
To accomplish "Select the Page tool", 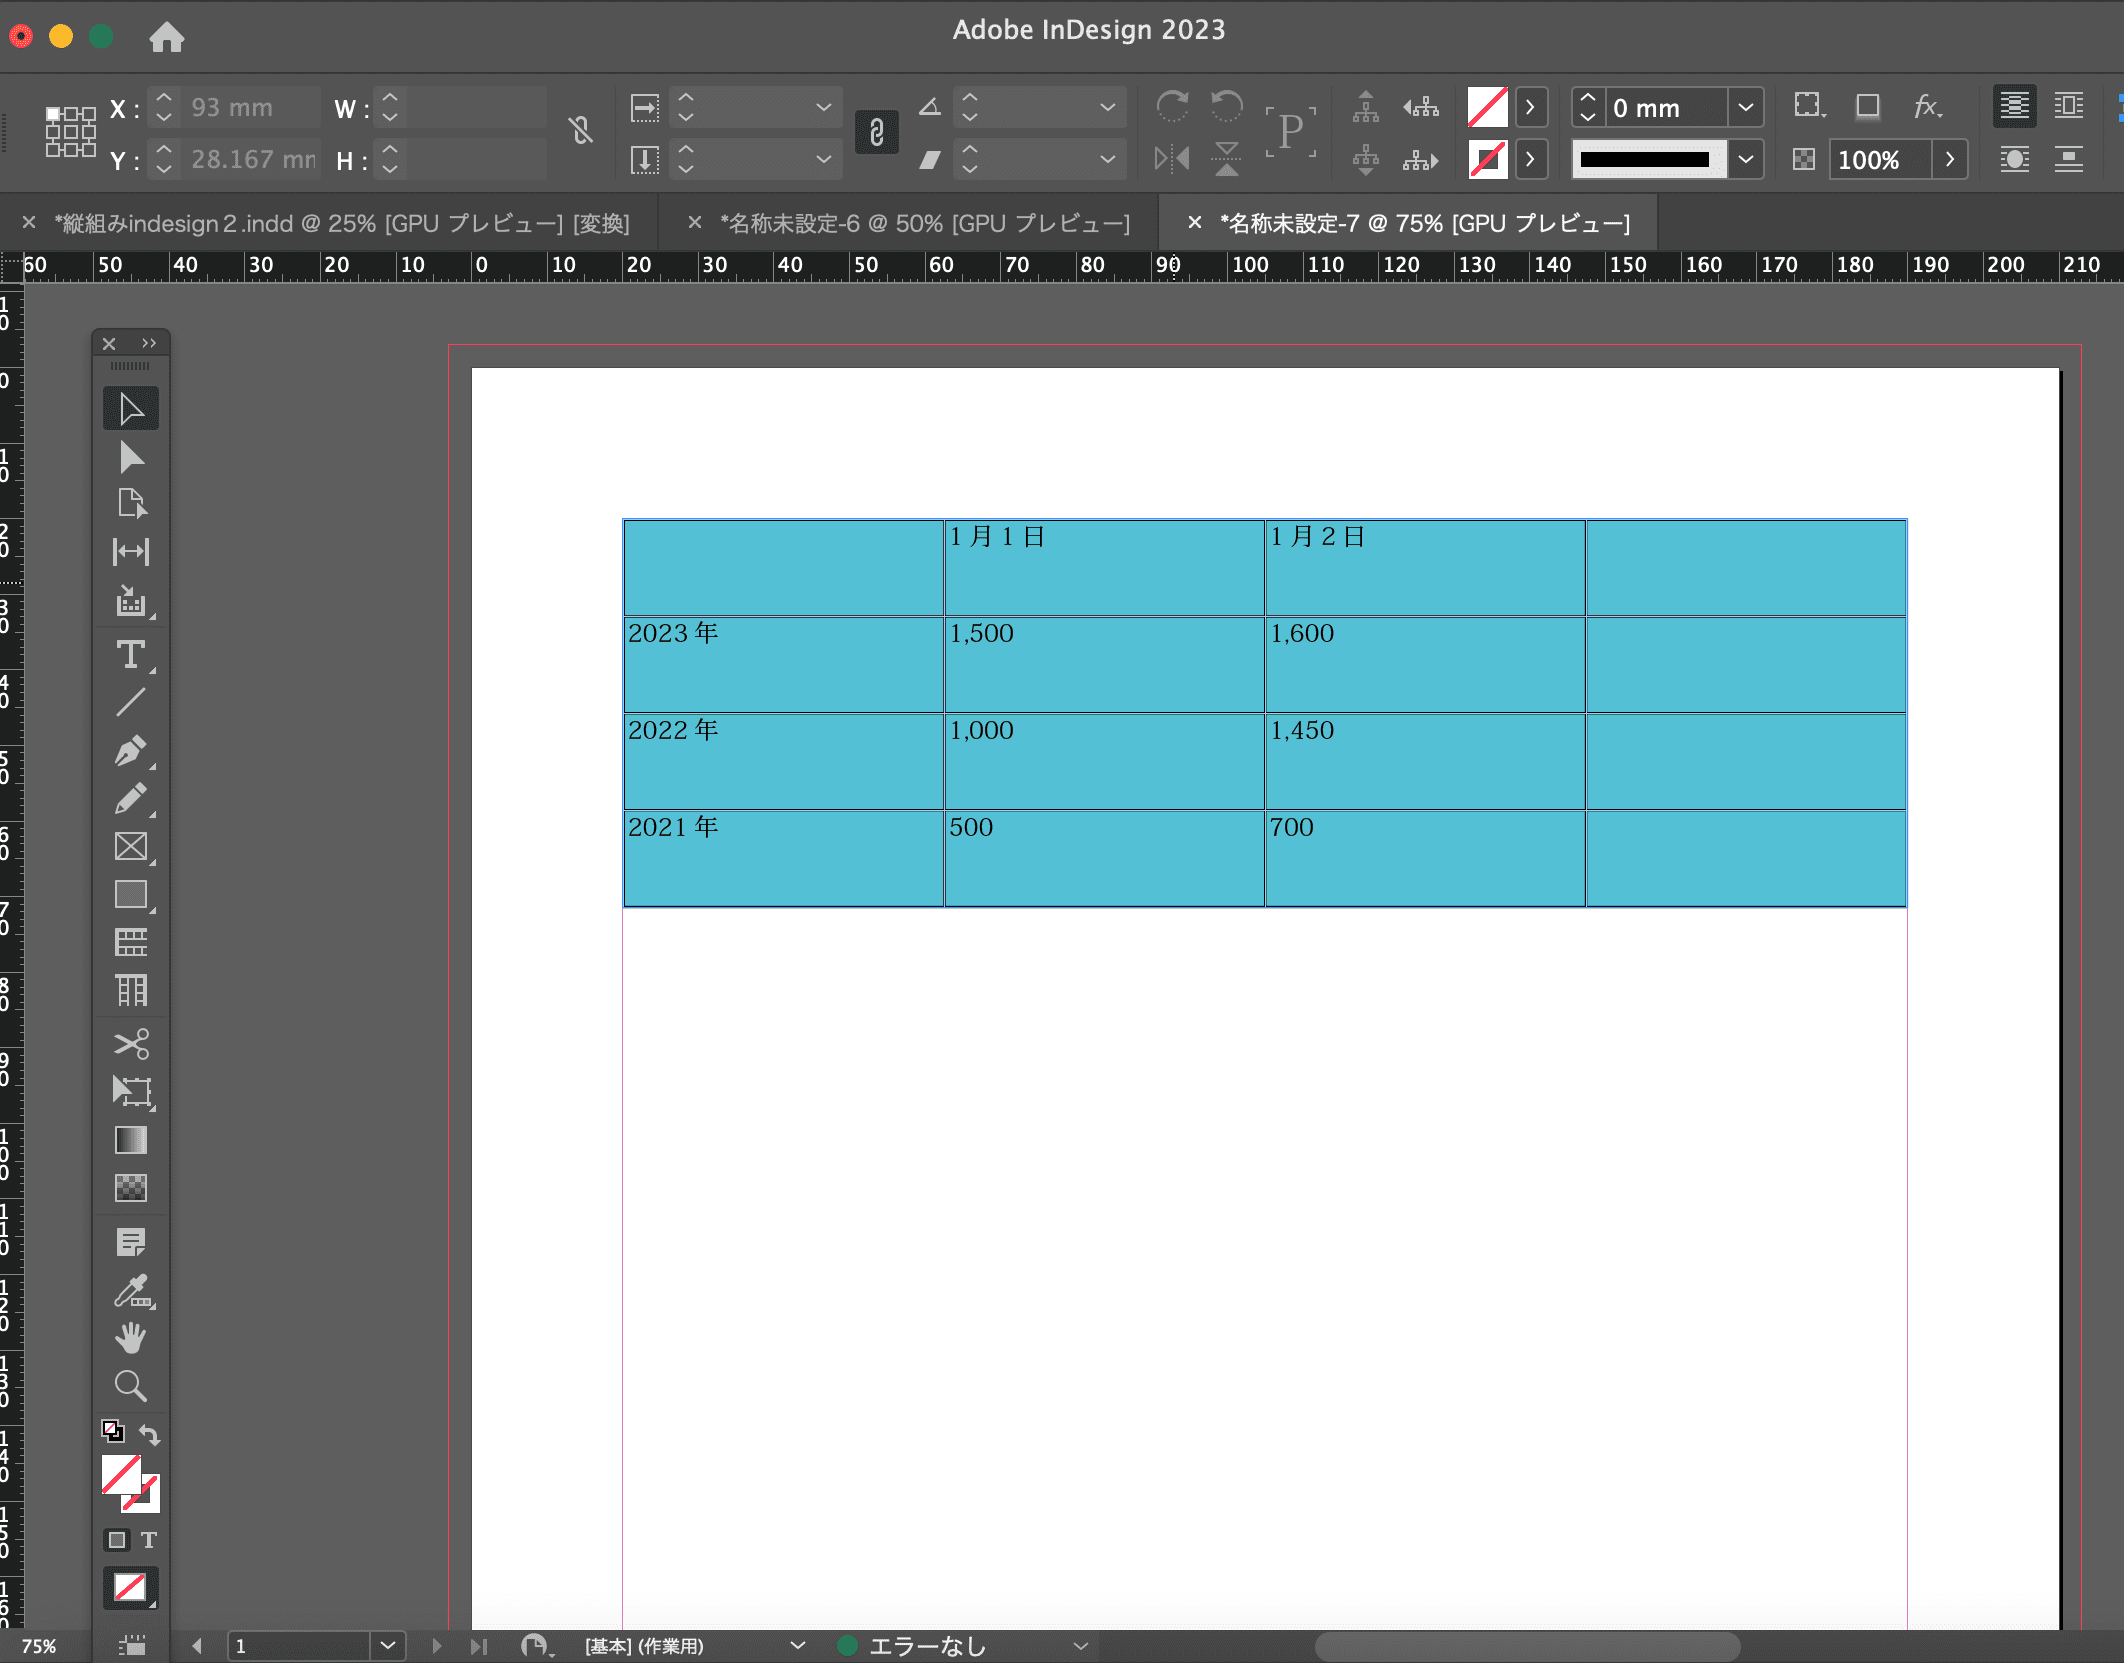I will 131,503.
